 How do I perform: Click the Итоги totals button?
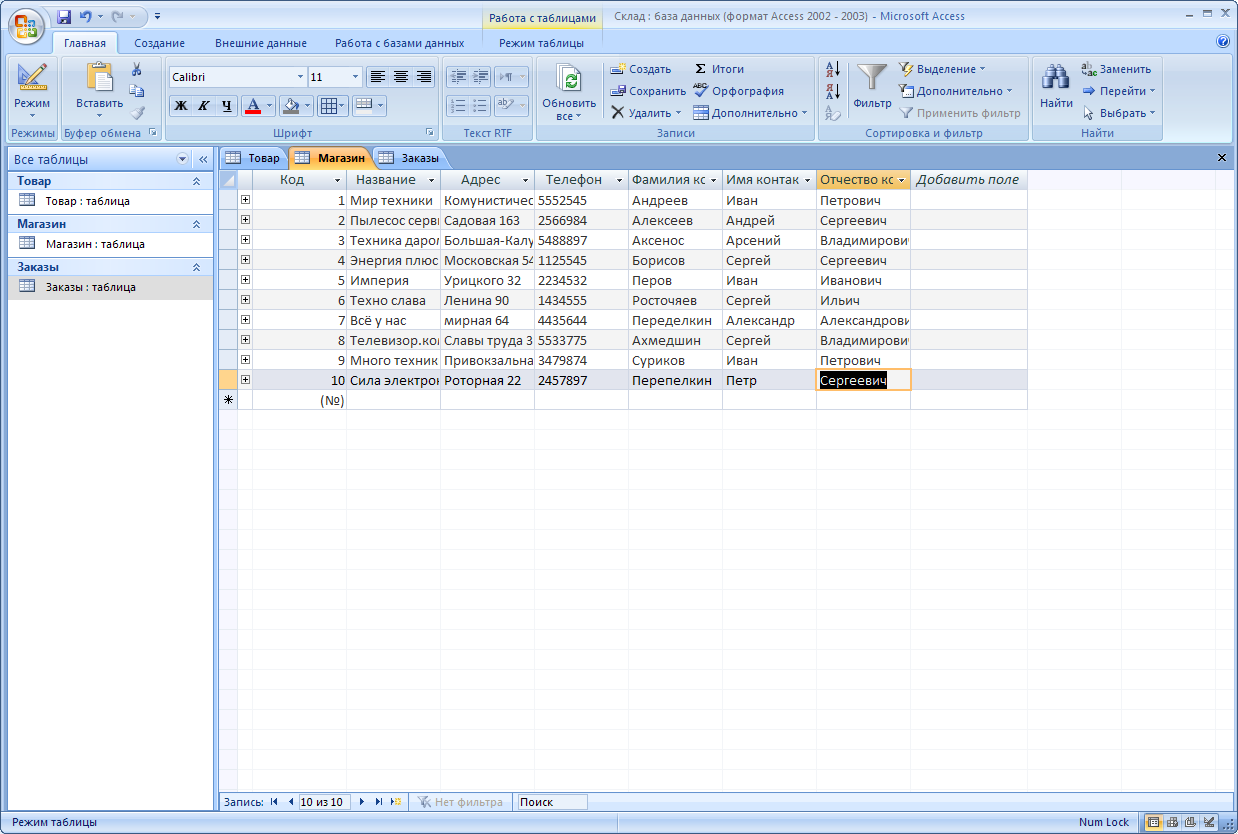pyautogui.click(x=719, y=69)
